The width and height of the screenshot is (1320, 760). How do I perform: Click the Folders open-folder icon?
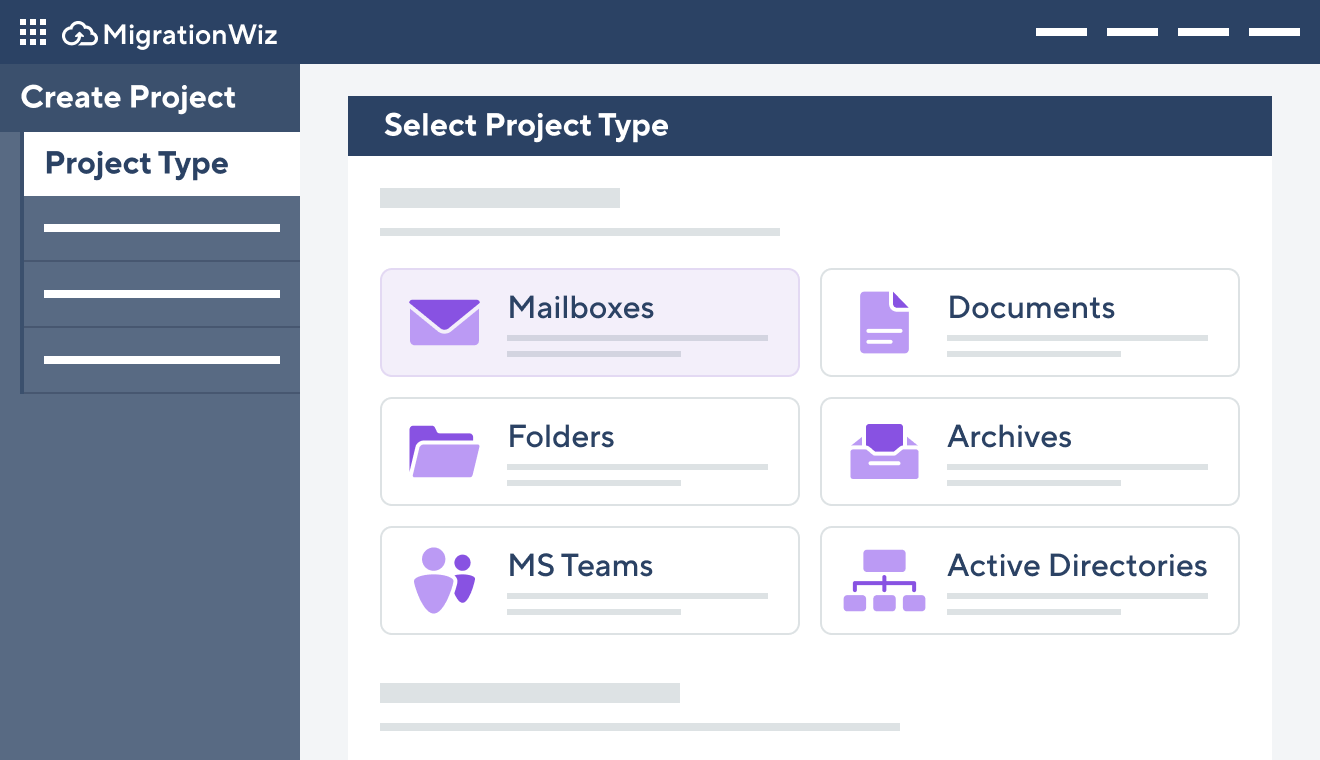coord(444,451)
